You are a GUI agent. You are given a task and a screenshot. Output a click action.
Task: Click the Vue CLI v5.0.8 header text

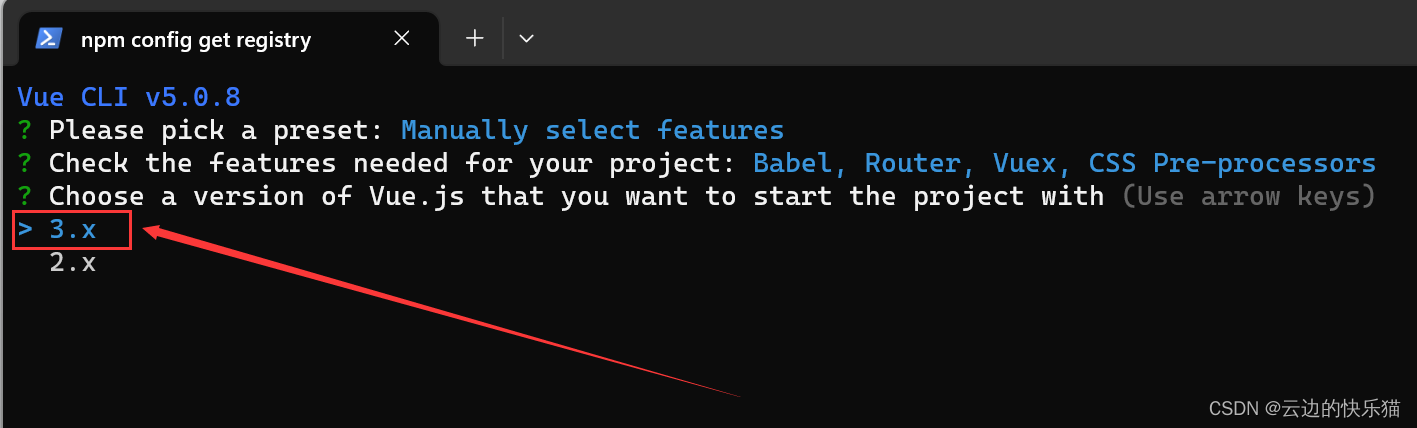(129, 97)
